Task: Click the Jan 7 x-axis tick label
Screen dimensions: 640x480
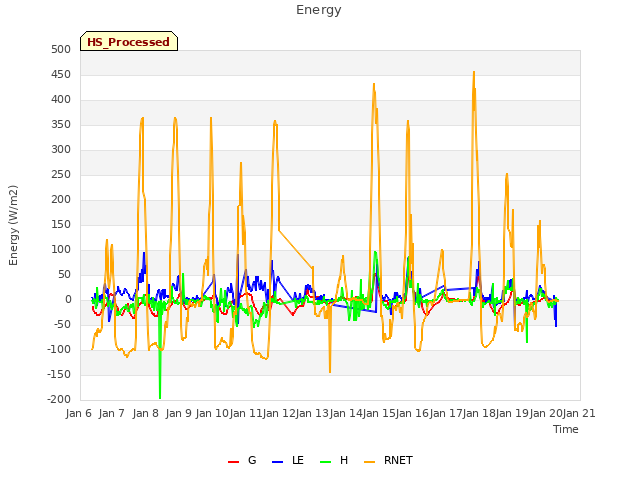Action: (x=112, y=413)
